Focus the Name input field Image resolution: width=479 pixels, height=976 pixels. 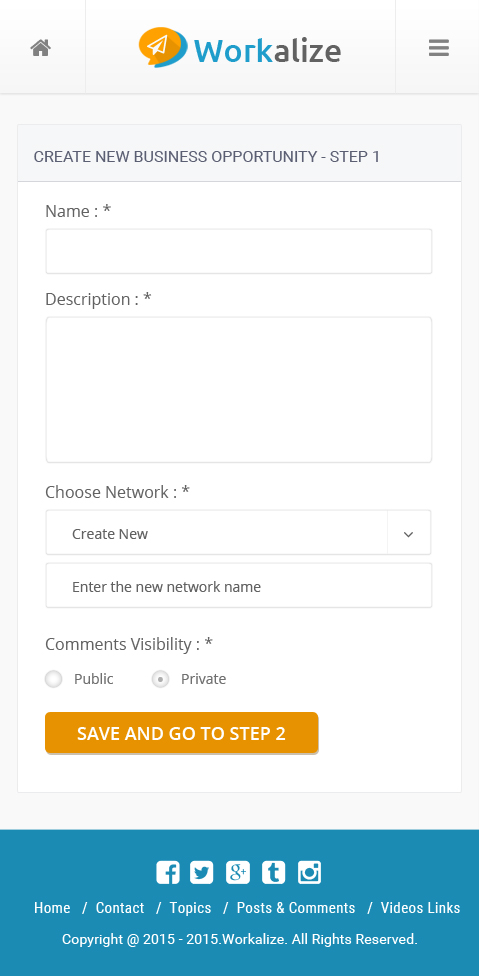pyautogui.click(x=239, y=251)
